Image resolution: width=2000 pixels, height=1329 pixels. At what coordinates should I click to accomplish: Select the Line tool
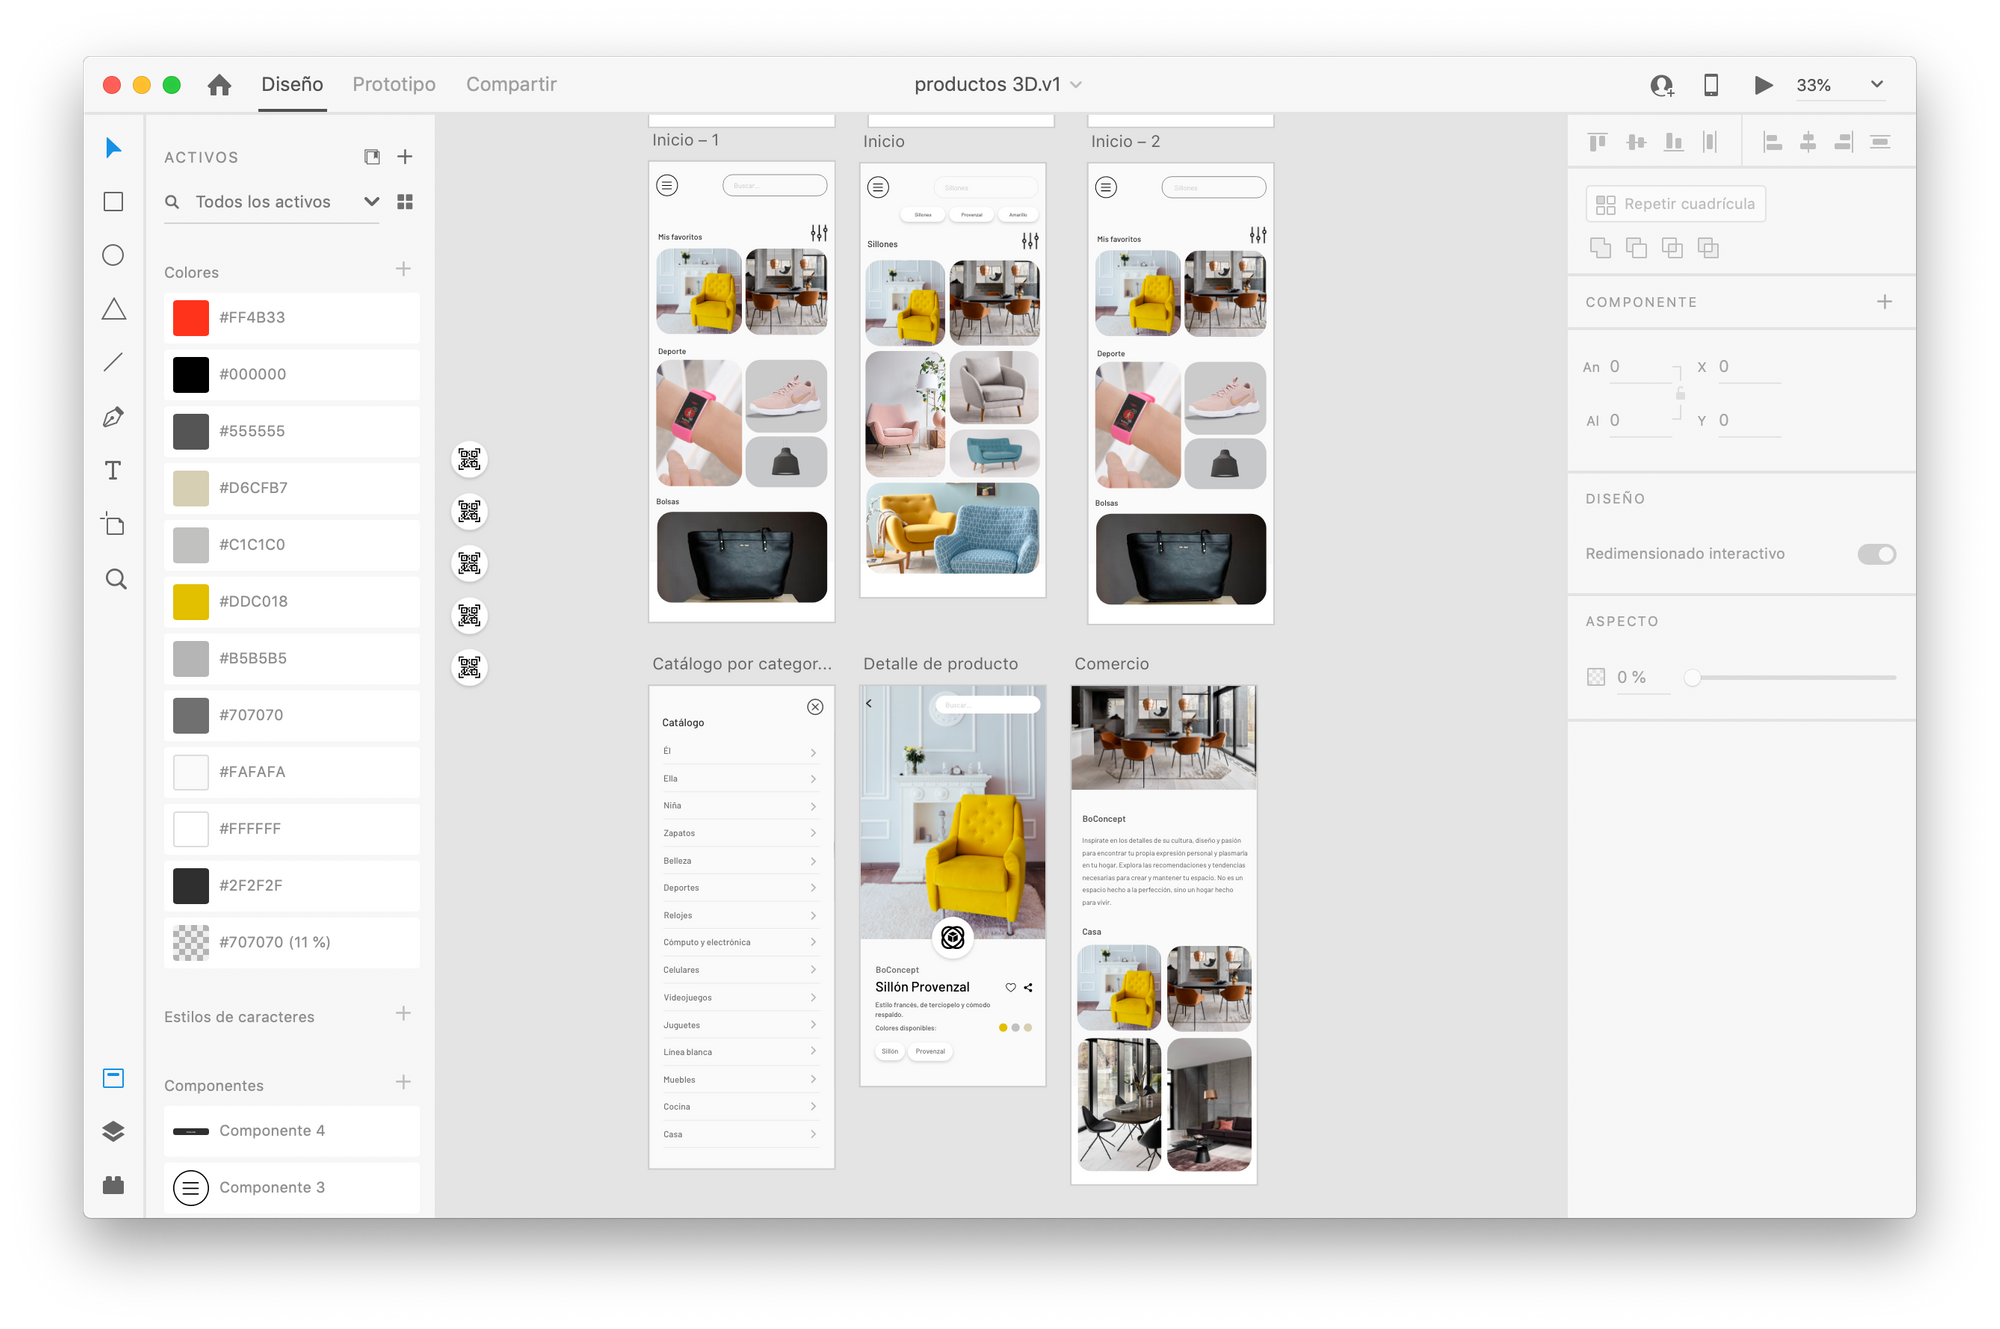click(x=113, y=362)
